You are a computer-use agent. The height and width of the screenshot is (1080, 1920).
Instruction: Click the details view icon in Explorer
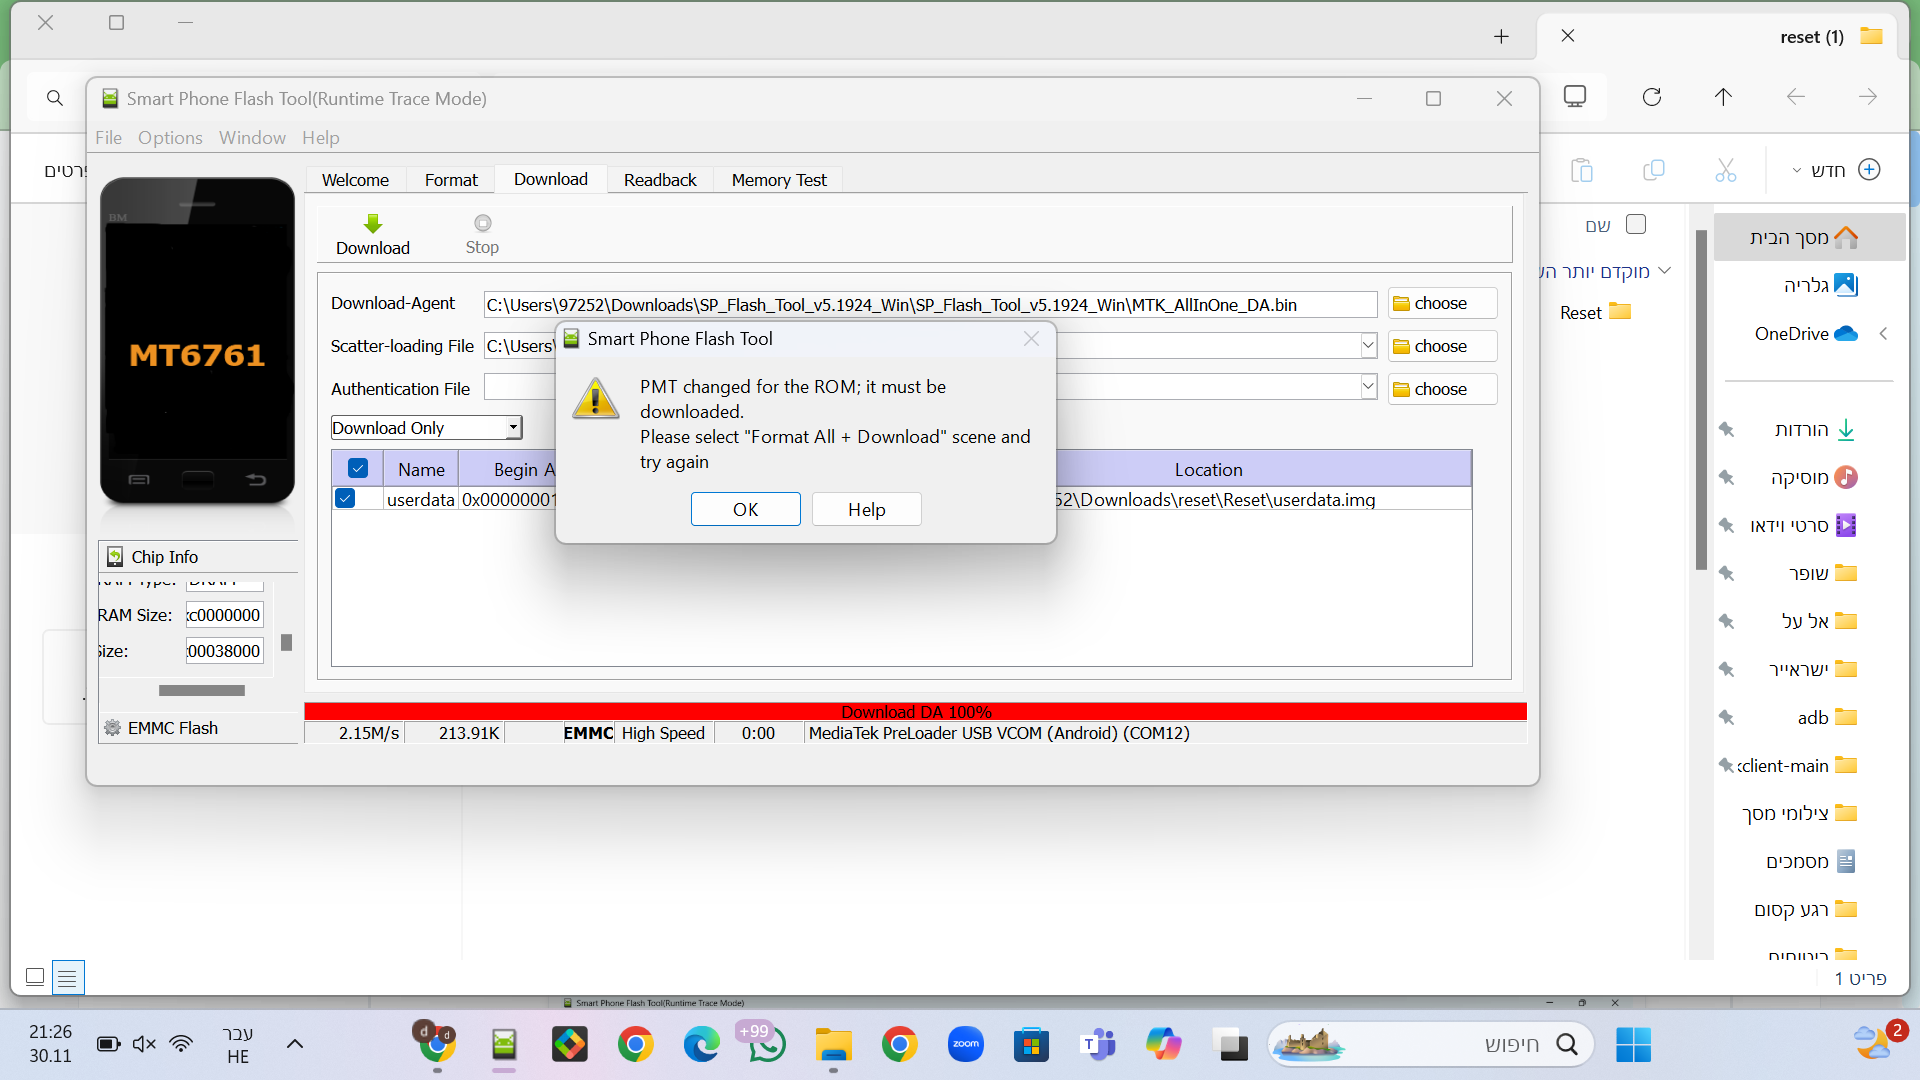(67, 977)
